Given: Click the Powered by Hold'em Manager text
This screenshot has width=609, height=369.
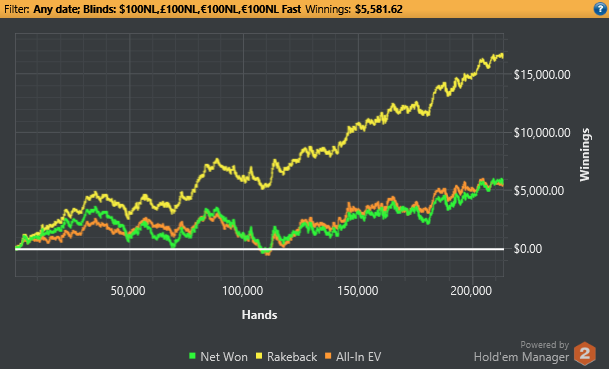Looking at the screenshot, I should point(521,351).
